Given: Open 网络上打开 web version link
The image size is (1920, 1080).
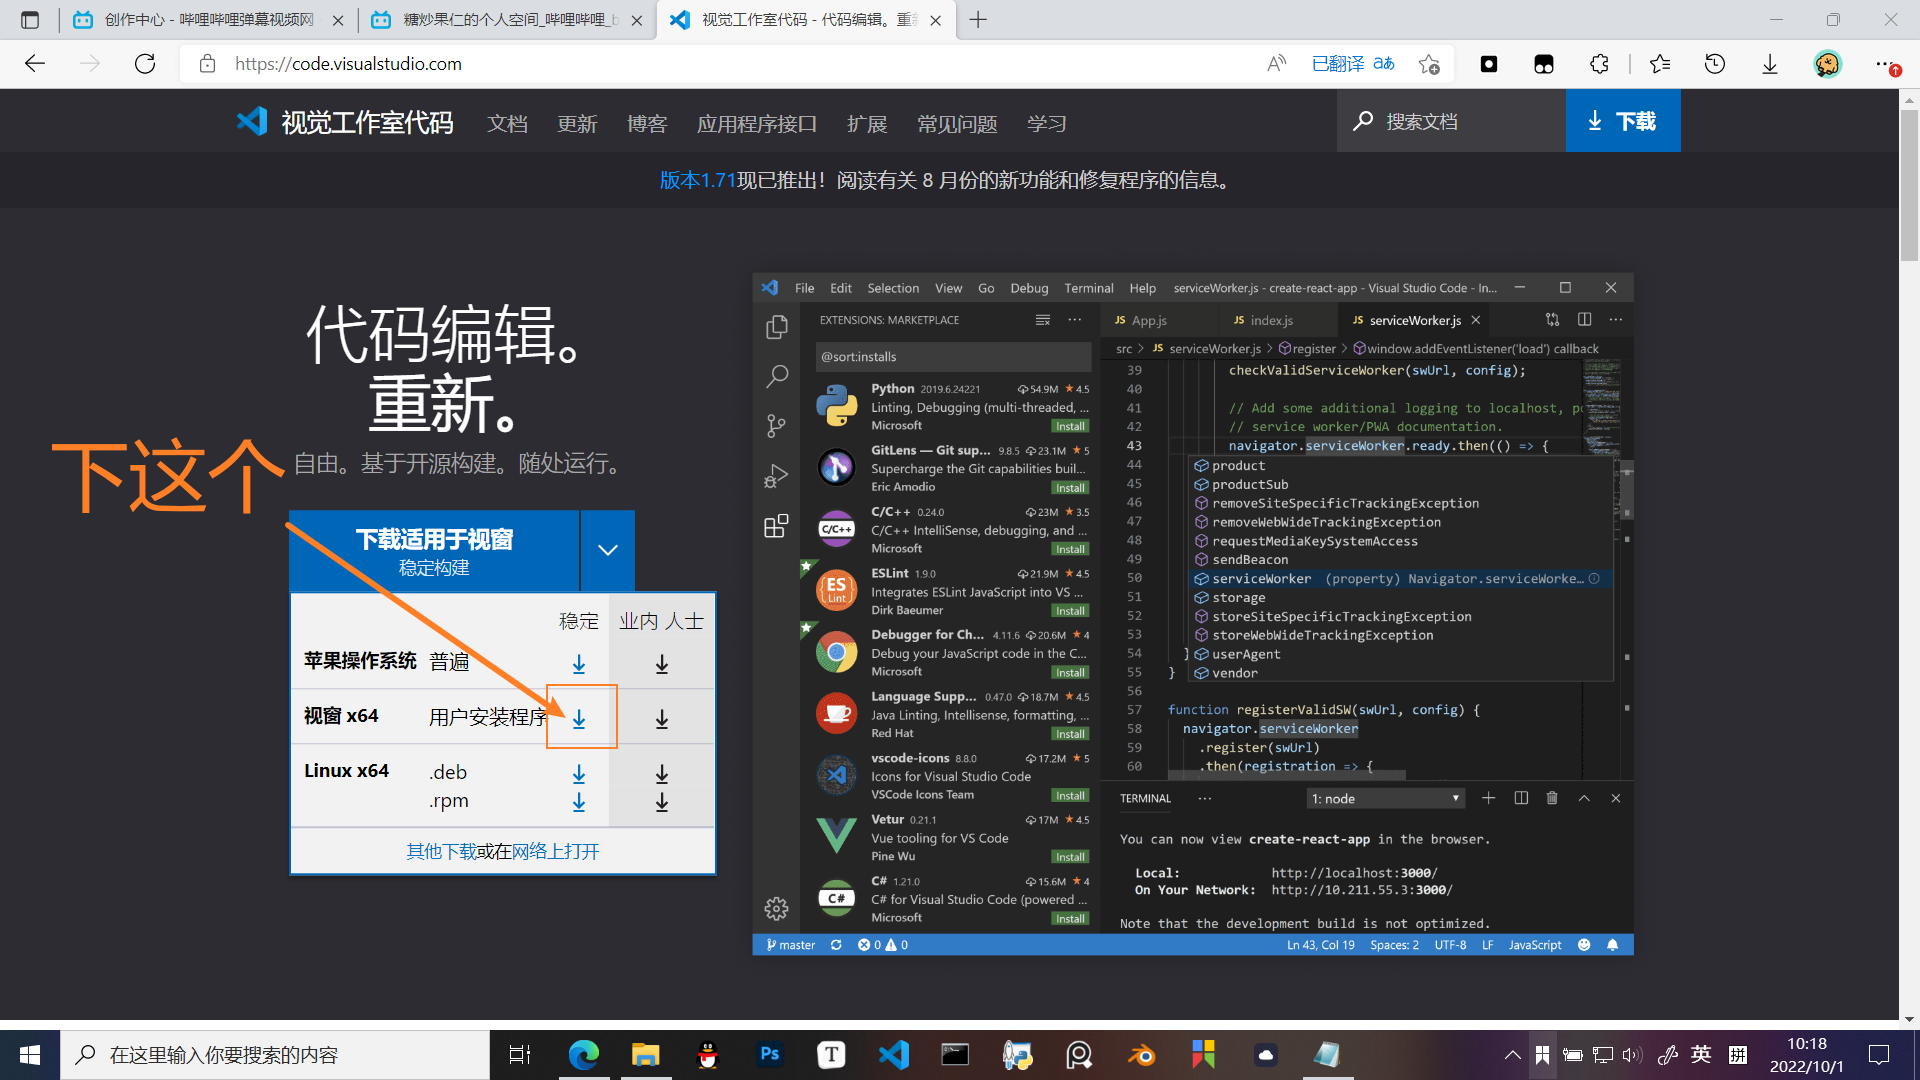Looking at the screenshot, I should 555,851.
